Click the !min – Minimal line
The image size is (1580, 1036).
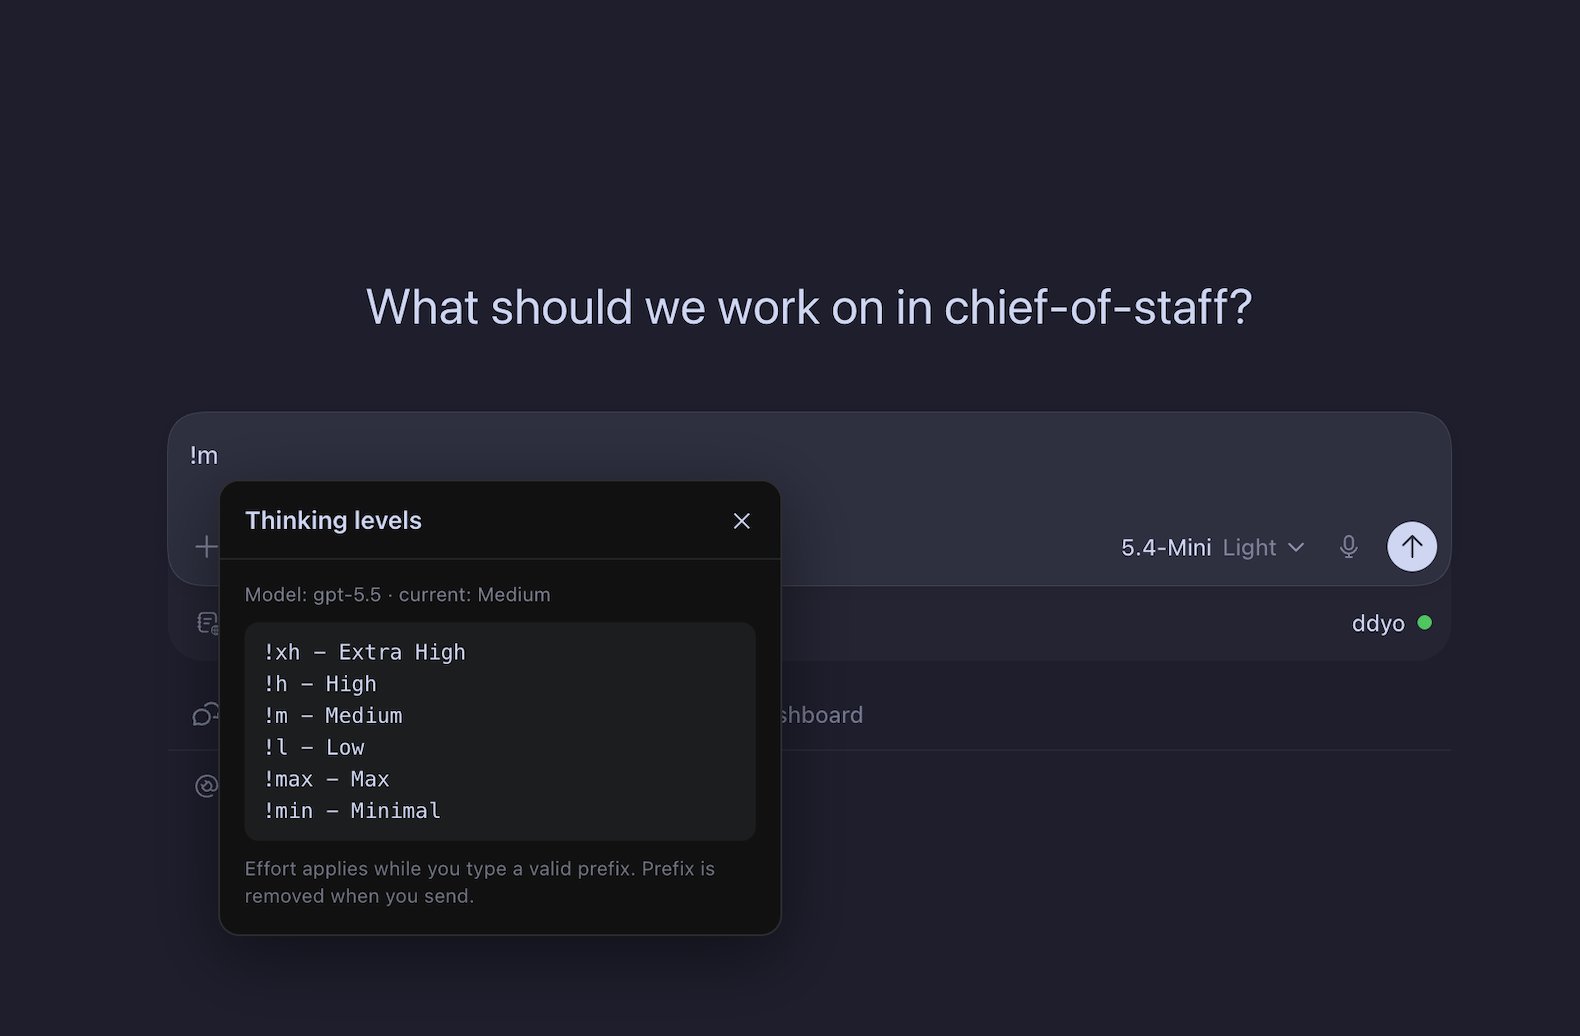(x=352, y=811)
